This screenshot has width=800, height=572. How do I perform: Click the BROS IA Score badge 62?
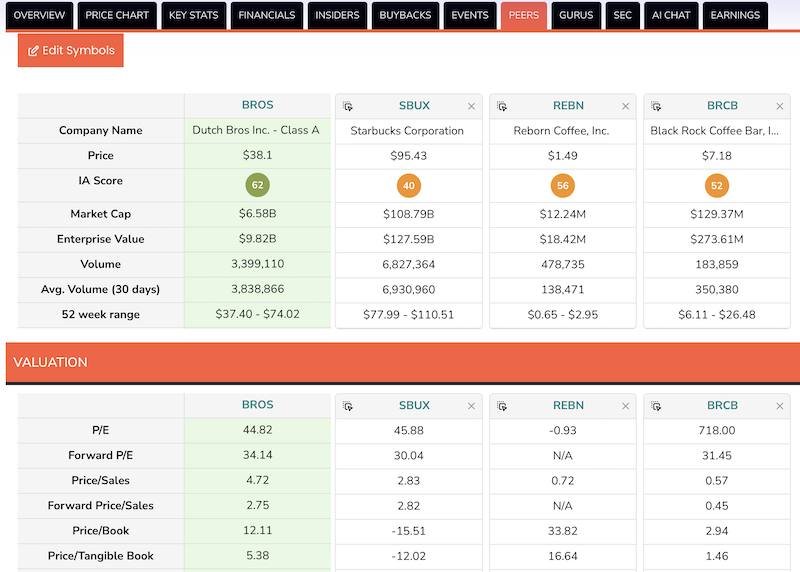tap(258, 185)
